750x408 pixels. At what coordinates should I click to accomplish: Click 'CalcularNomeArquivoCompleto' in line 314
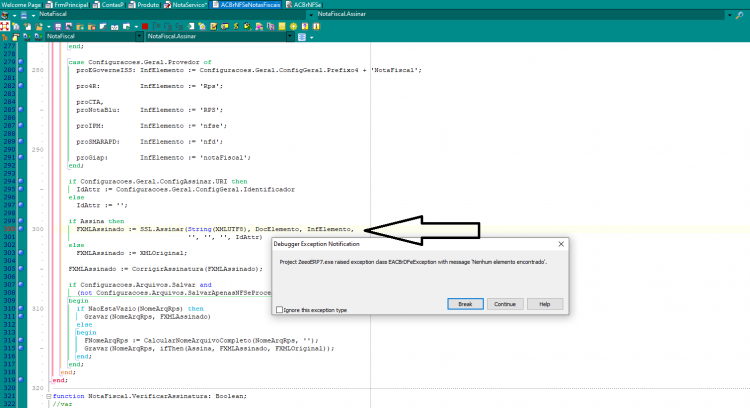(x=198, y=341)
